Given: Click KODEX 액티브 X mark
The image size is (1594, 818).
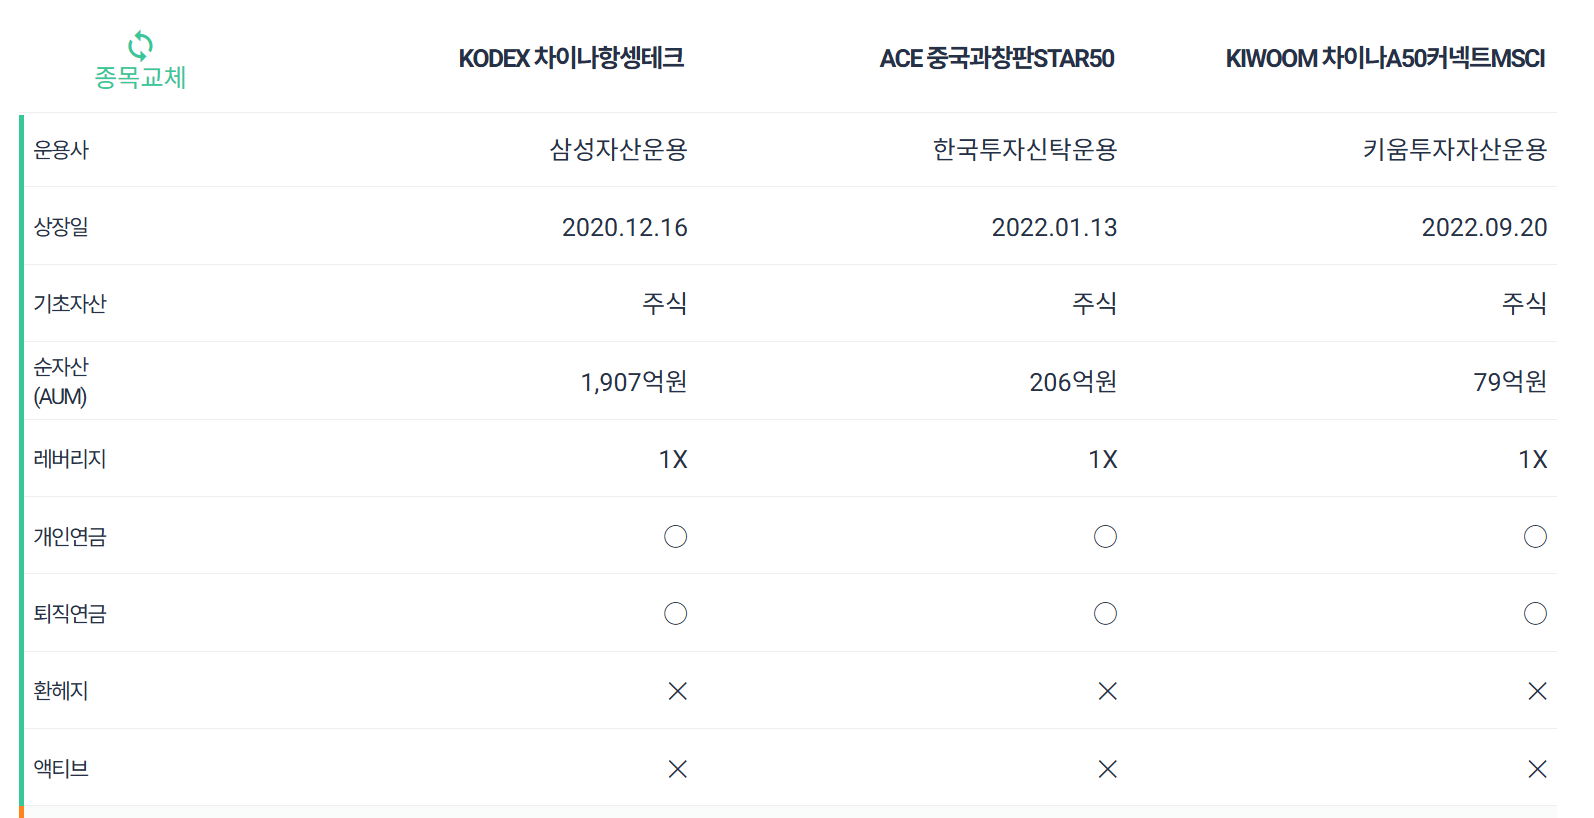Looking at the screenshot, I should [x=677, y=769].
